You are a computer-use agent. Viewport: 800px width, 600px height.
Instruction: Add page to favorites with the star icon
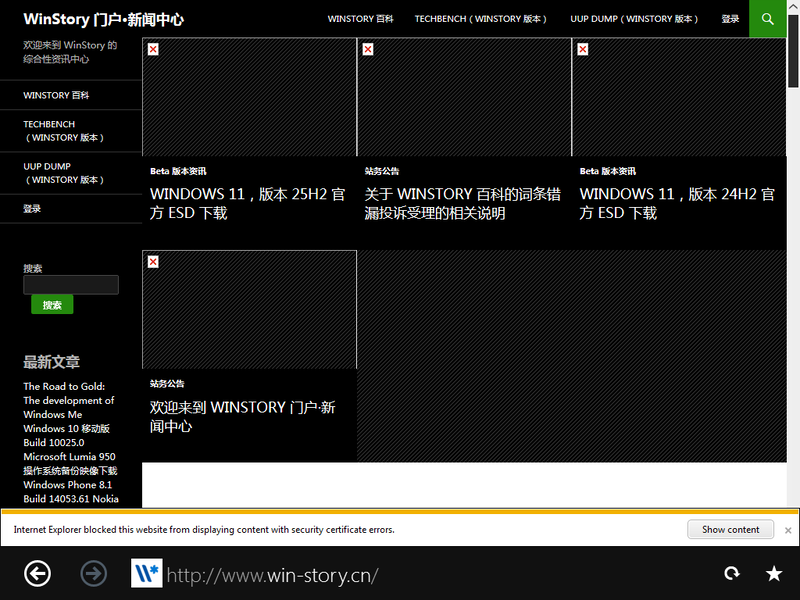click(x=774, y=573)
